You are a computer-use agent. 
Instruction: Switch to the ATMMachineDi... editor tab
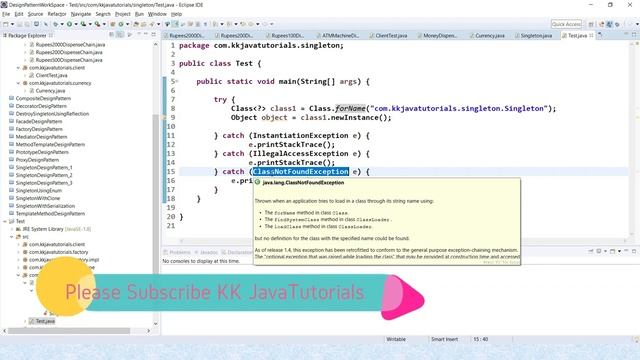coord(337,36)
